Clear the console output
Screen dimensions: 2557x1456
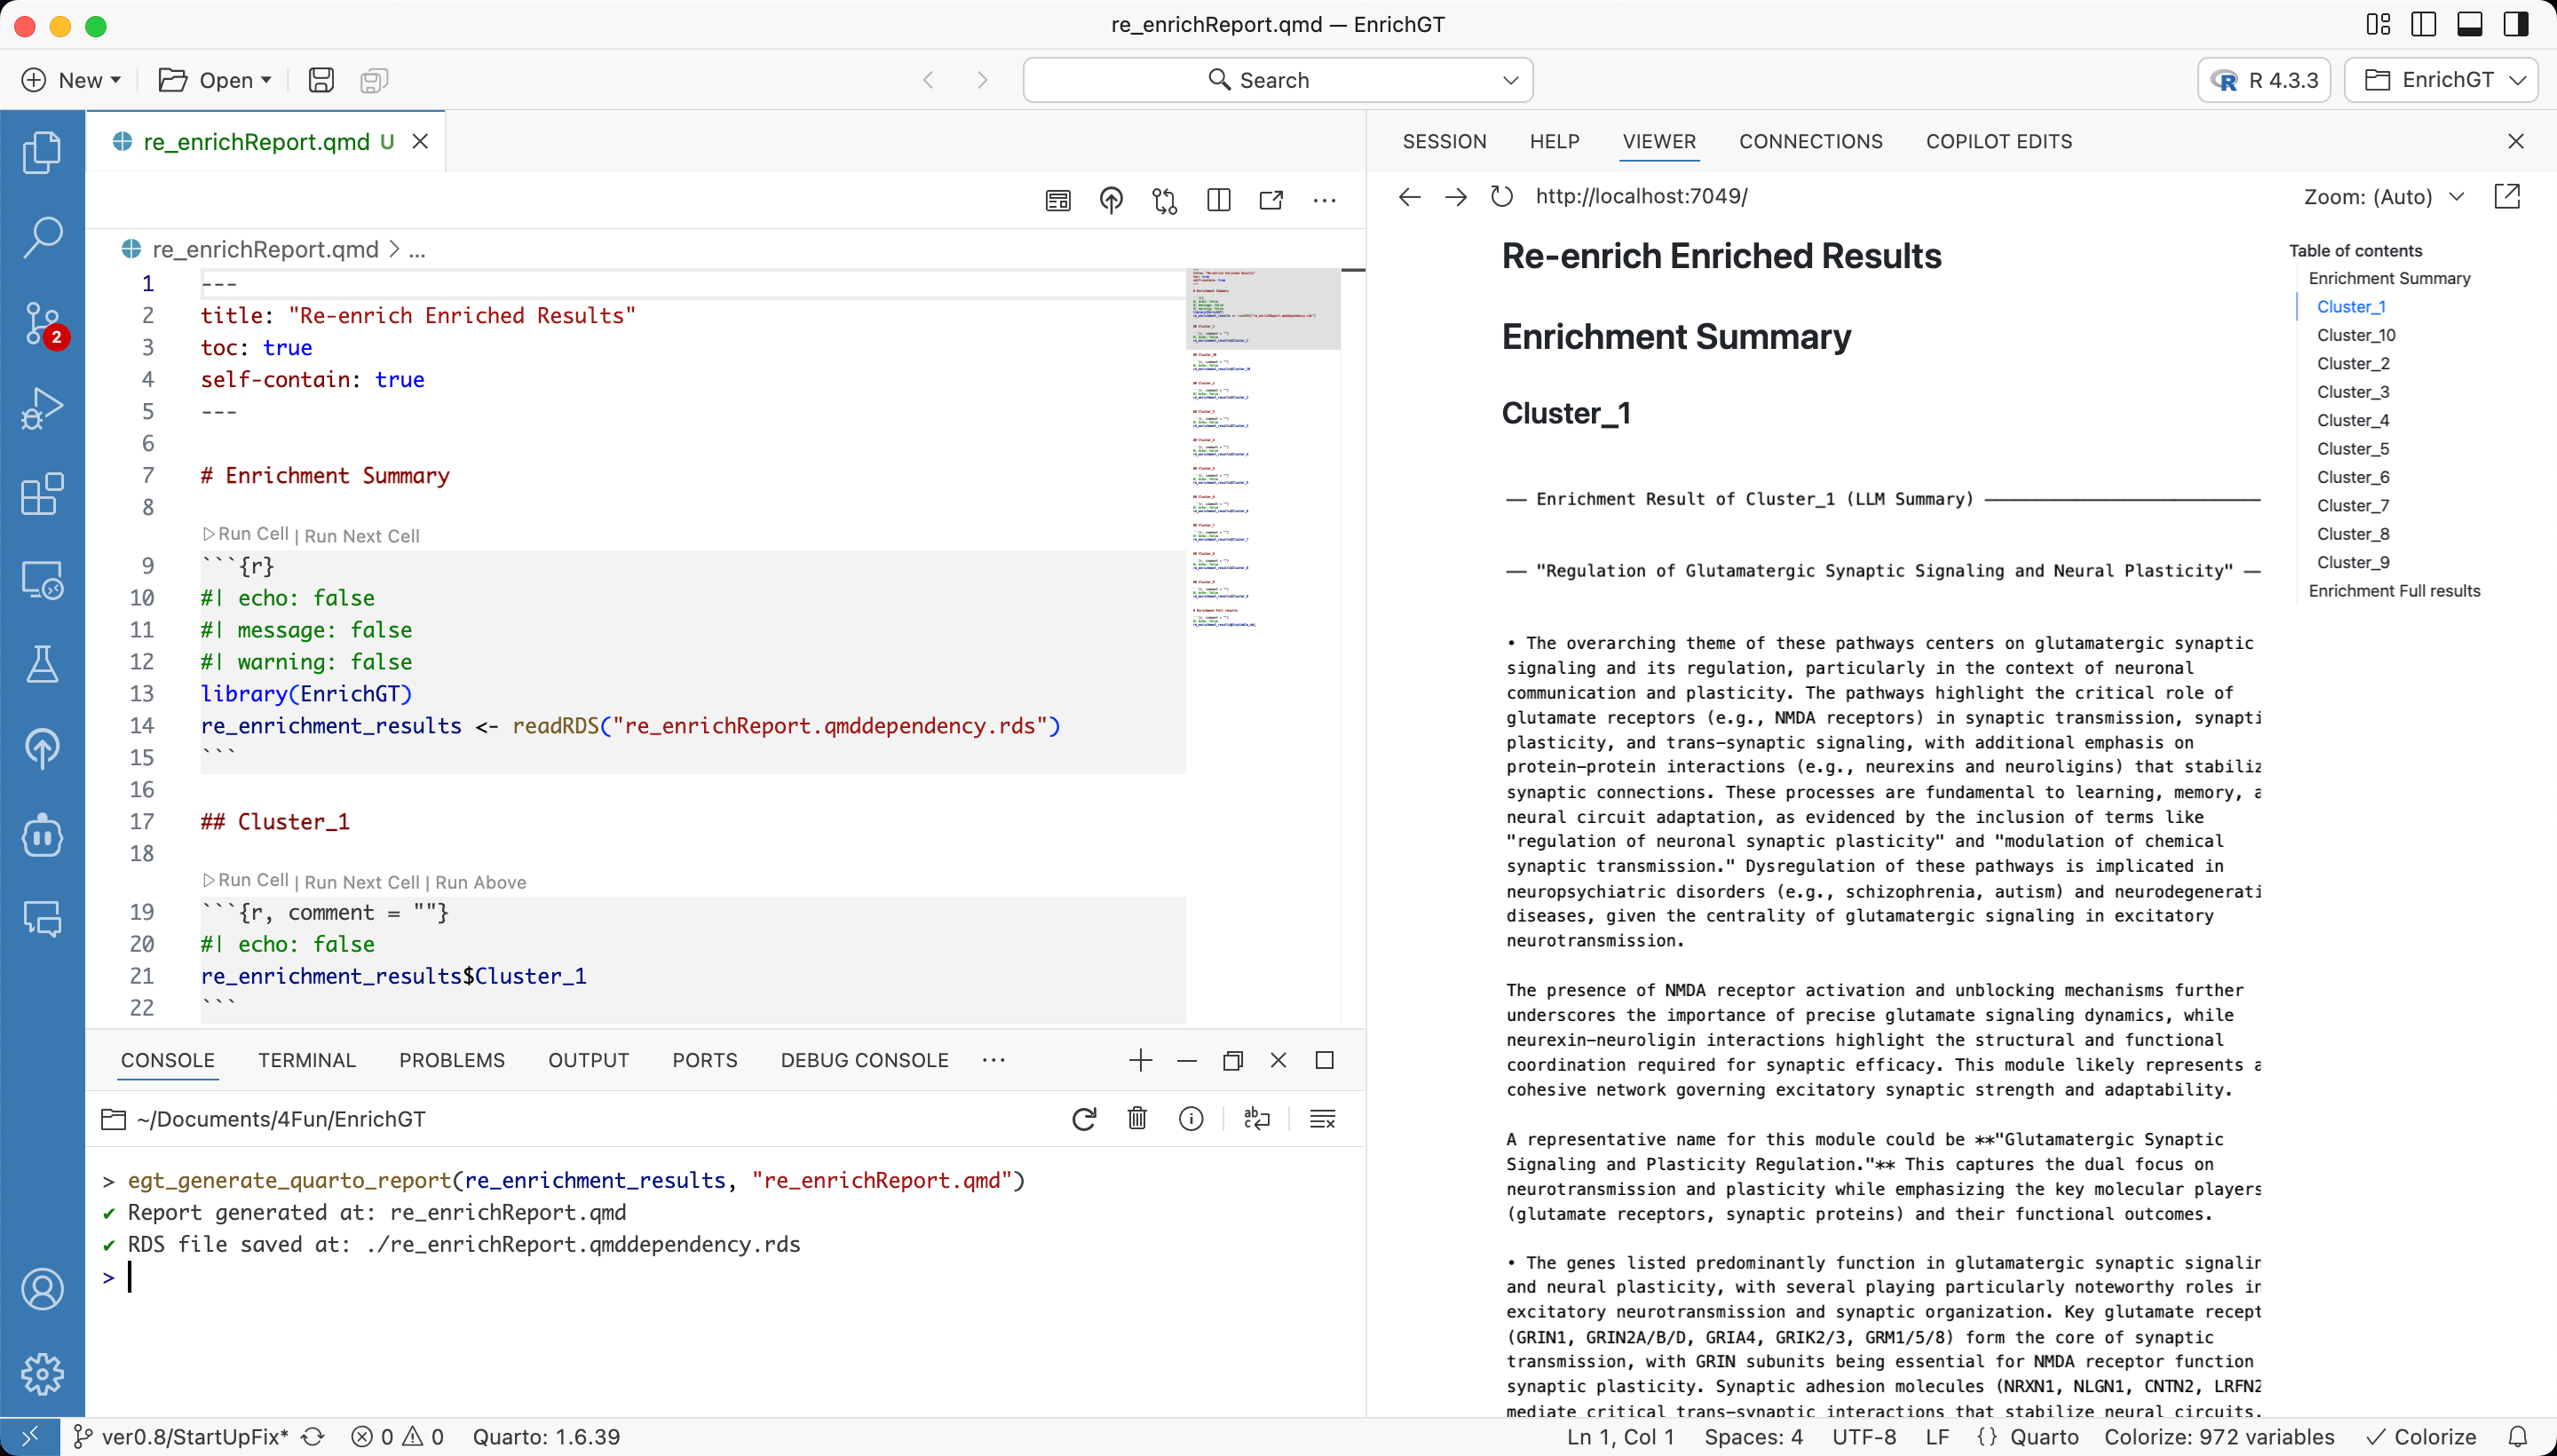(x=1322, y=1118)
